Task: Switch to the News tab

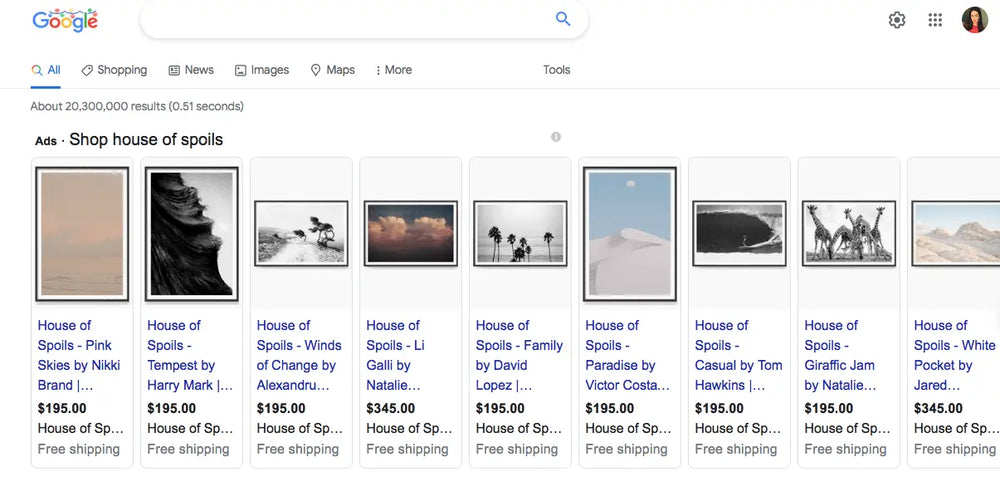Action: (191, 70)
